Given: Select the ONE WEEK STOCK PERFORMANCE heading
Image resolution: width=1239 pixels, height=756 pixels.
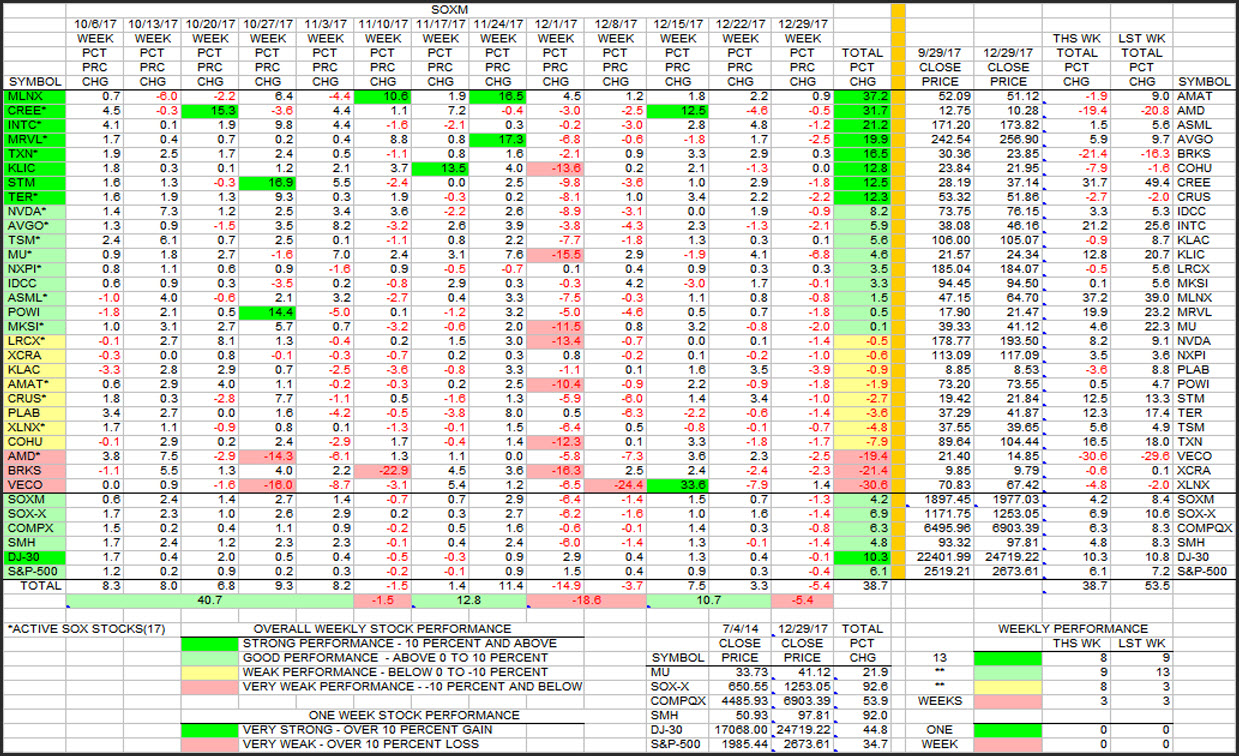Looking at the screenshot, I should (413, 715).
